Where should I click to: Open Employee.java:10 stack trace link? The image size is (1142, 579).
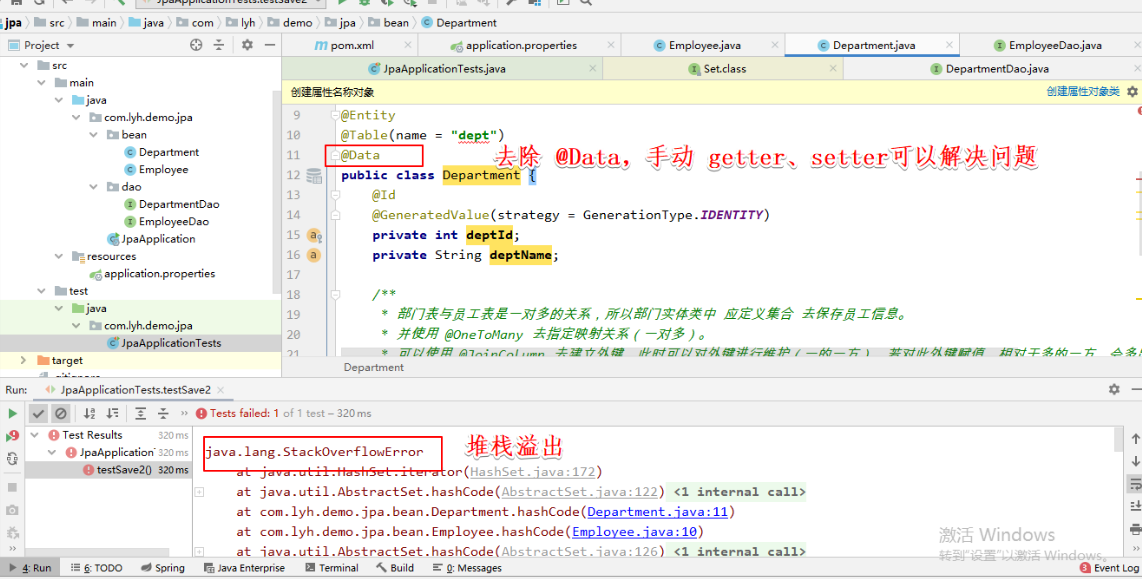(634, 532)
